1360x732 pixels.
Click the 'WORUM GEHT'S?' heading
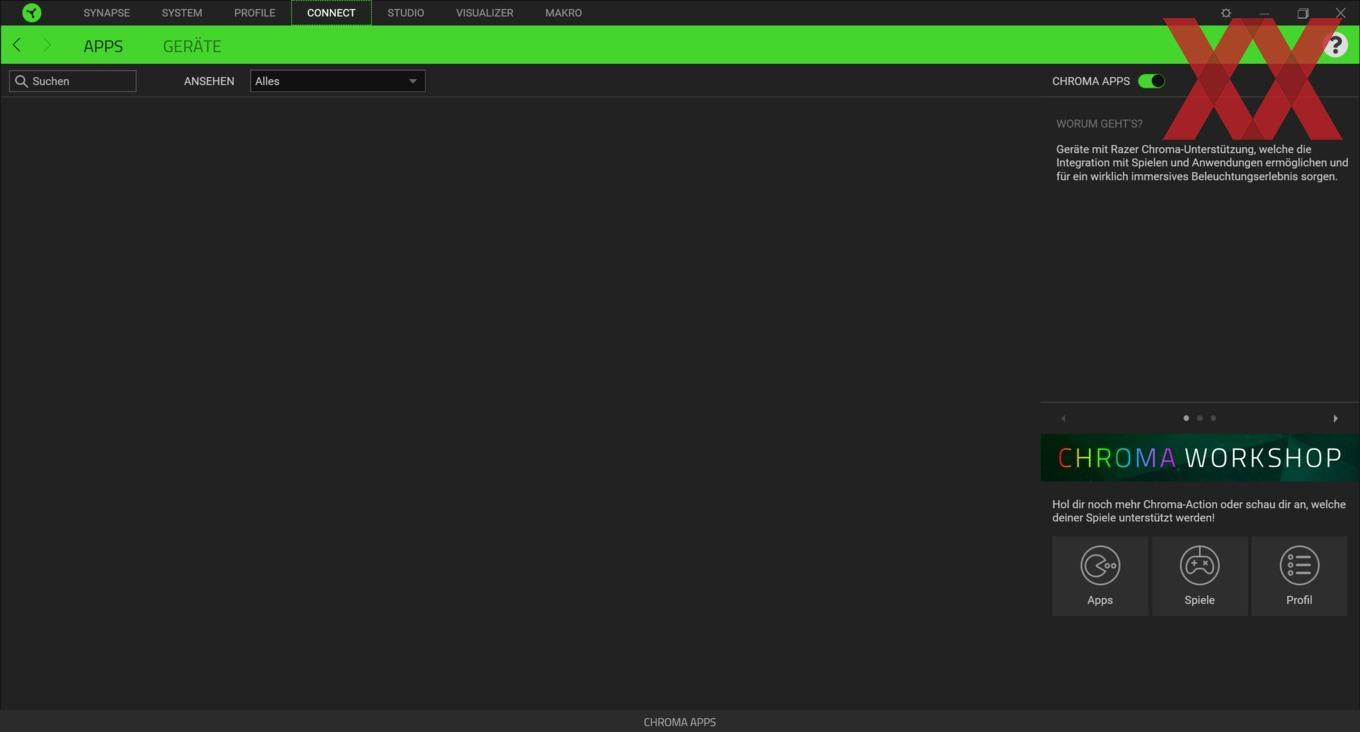pyautogui.click(x=1099, y=124)
